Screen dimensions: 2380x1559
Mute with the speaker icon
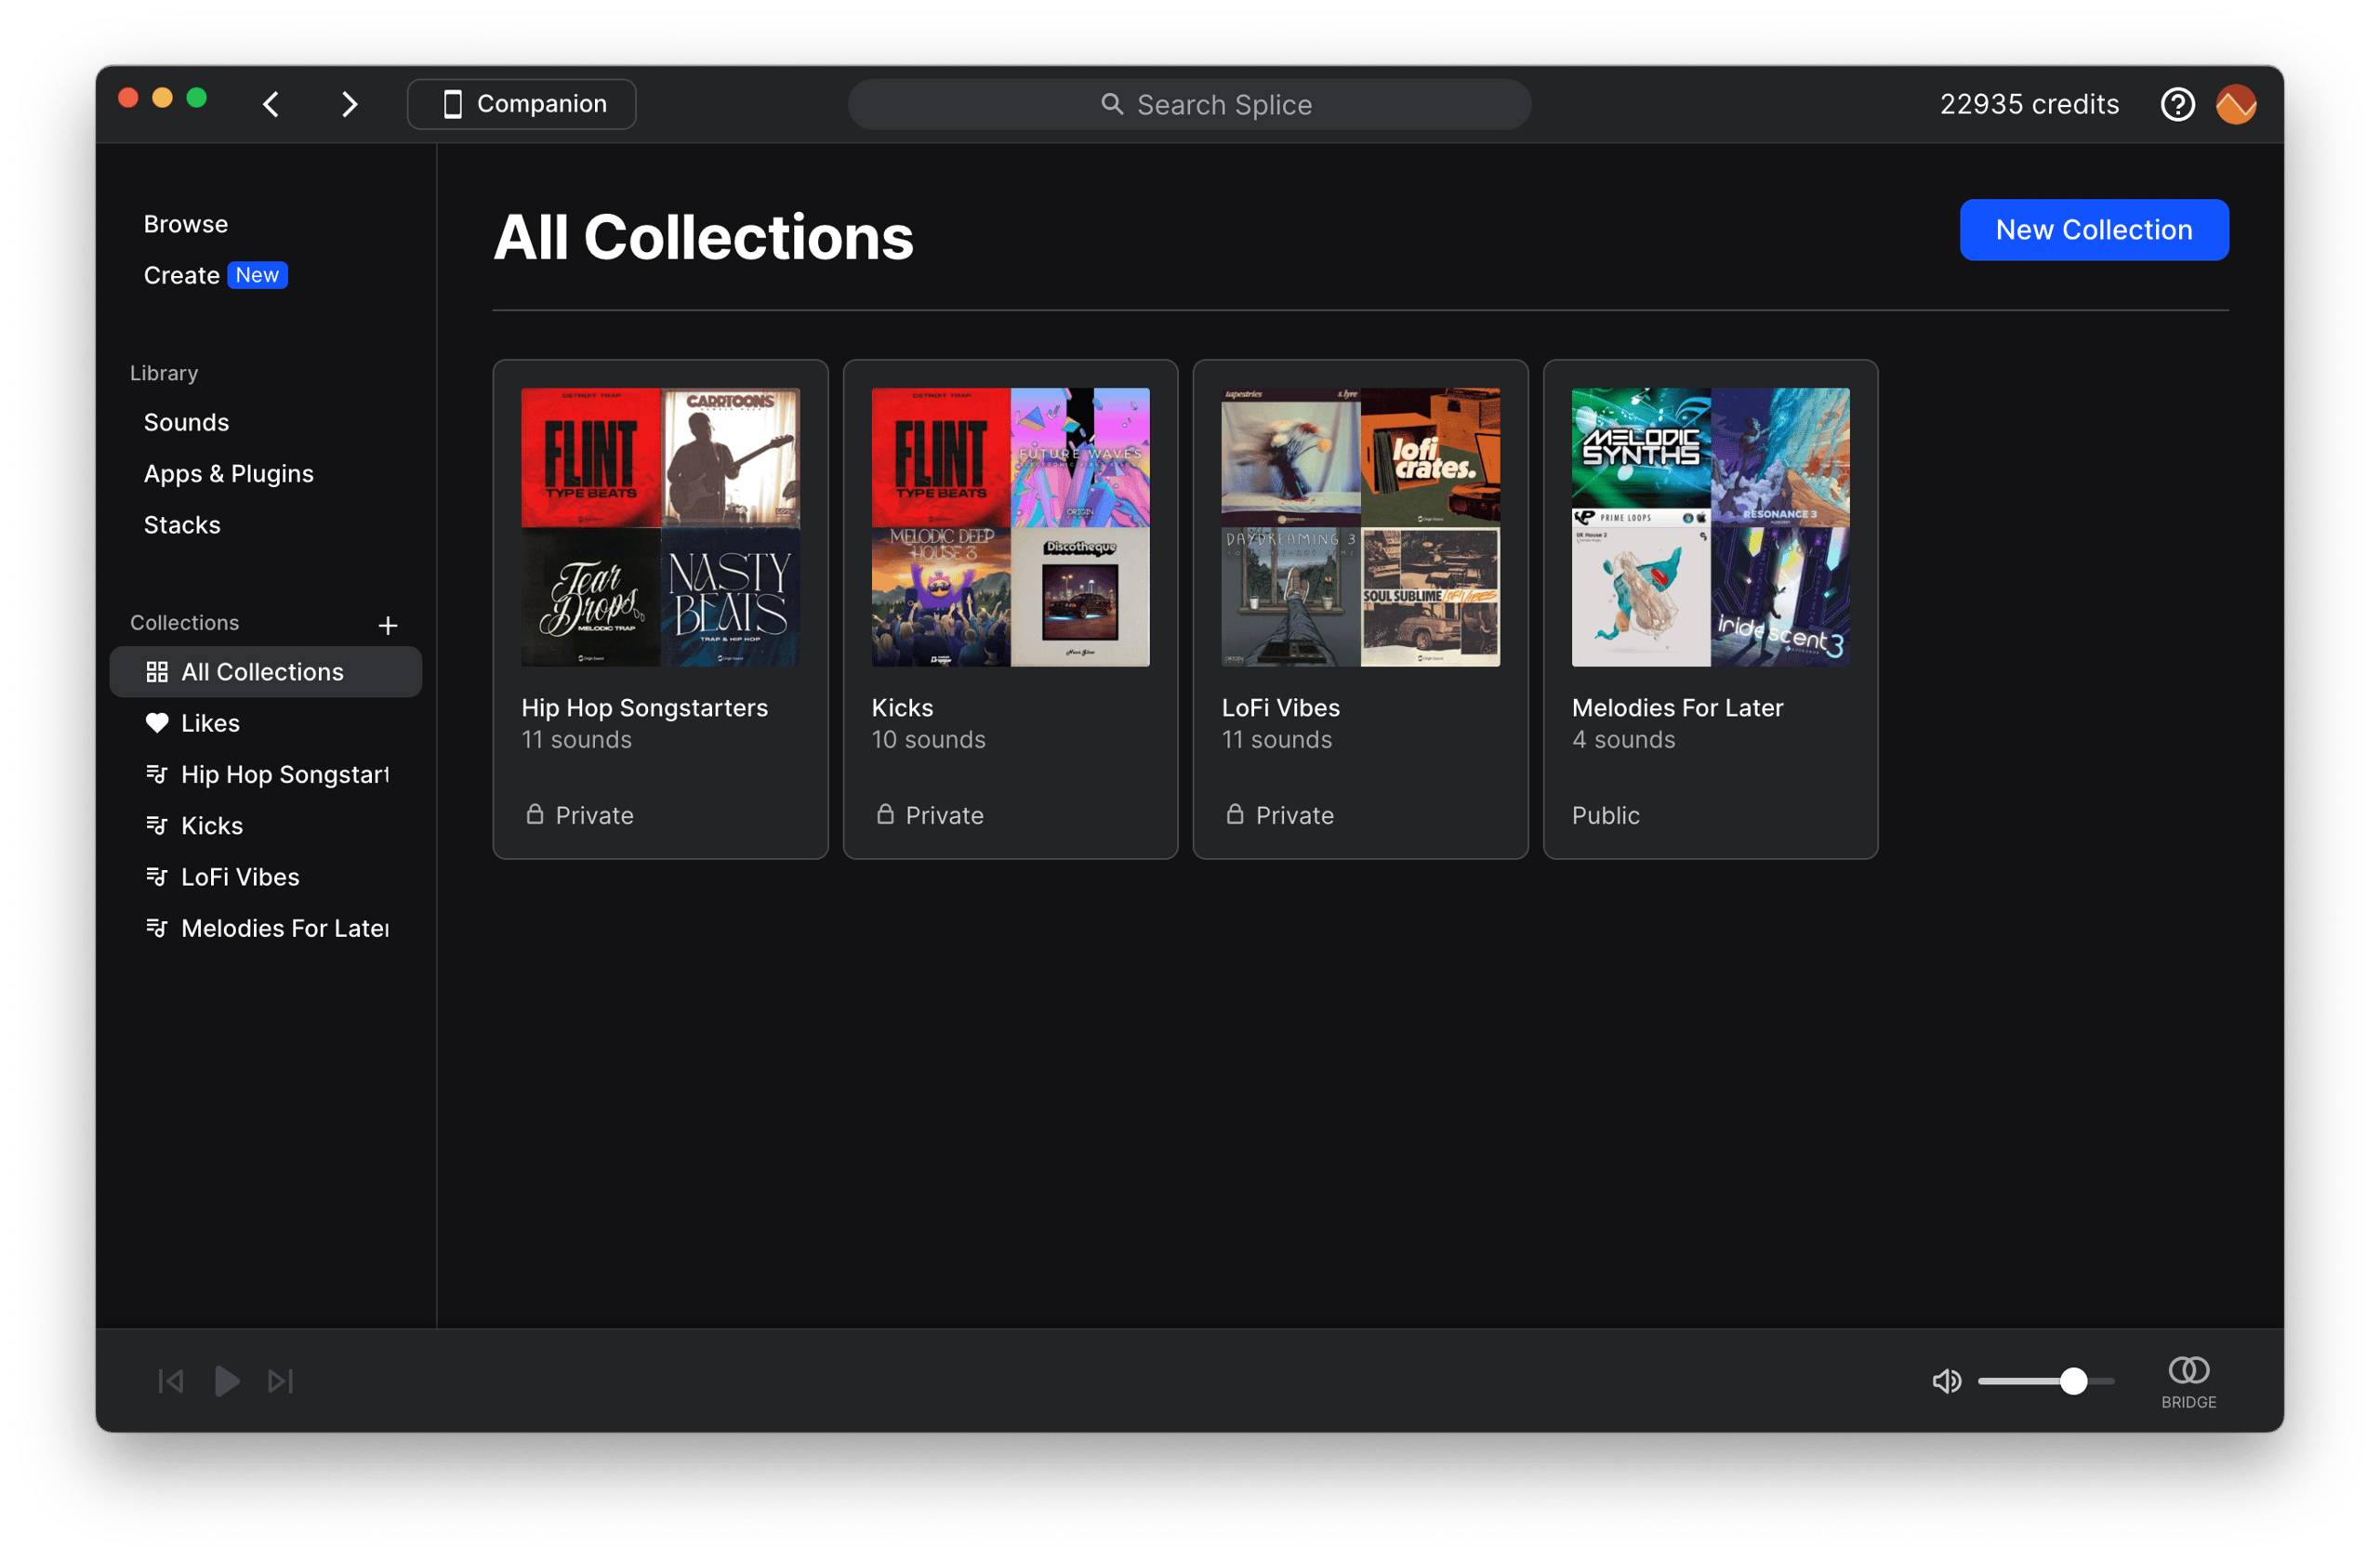pos(1945,1381)
